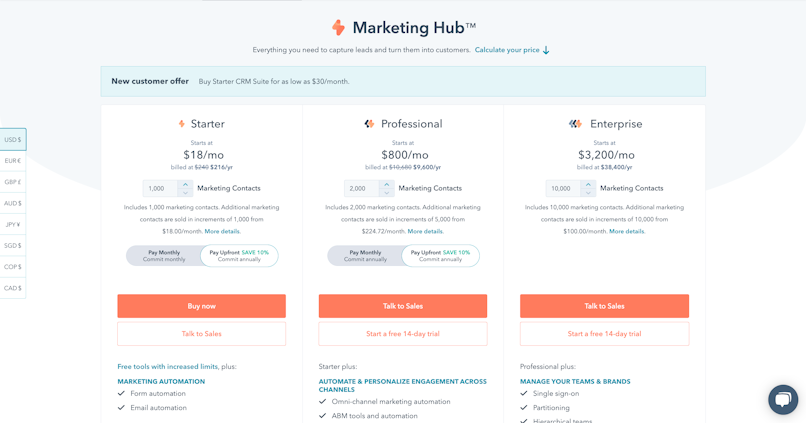Increase Professional marketing contacts with up arrow
The image size is (806, 423).
(x=387, y=185)
